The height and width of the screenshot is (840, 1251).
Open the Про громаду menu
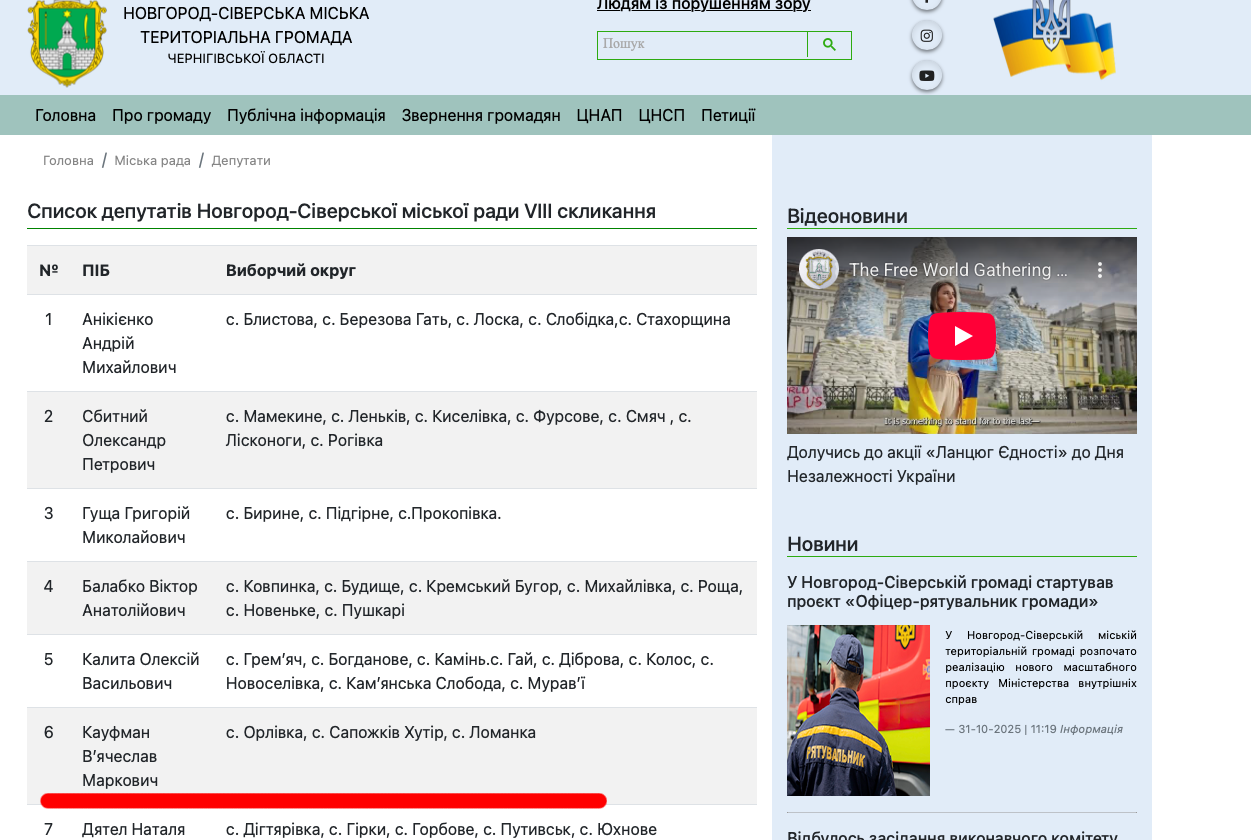coord(161,115)
